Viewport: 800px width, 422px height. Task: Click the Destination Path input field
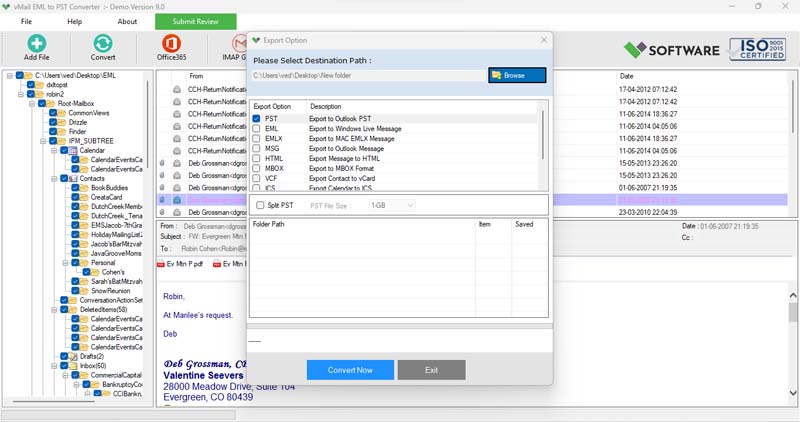pyautogui.click(x=368, y=76)
